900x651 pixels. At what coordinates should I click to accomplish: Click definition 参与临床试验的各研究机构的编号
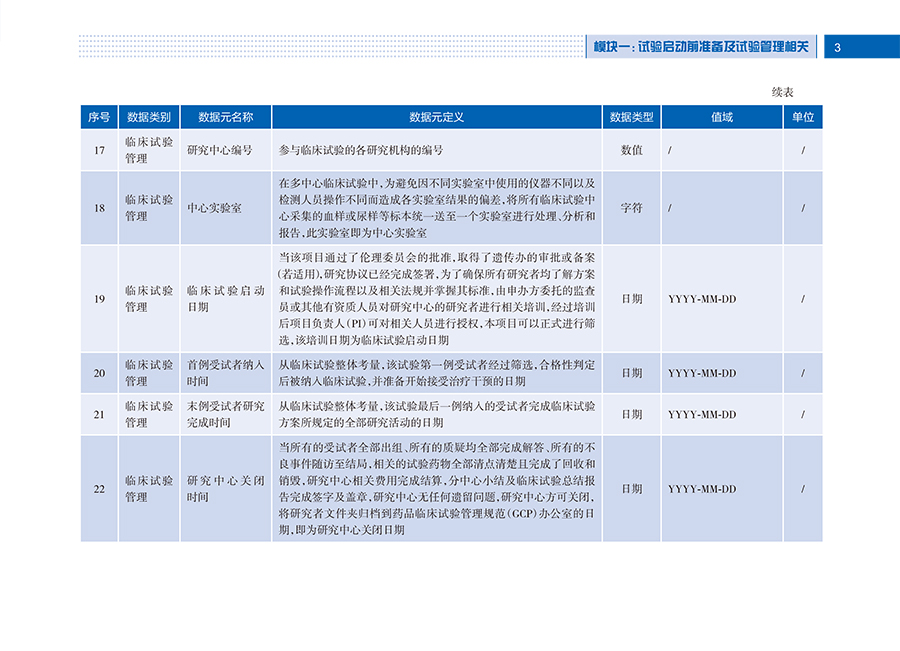click(361, 150)
